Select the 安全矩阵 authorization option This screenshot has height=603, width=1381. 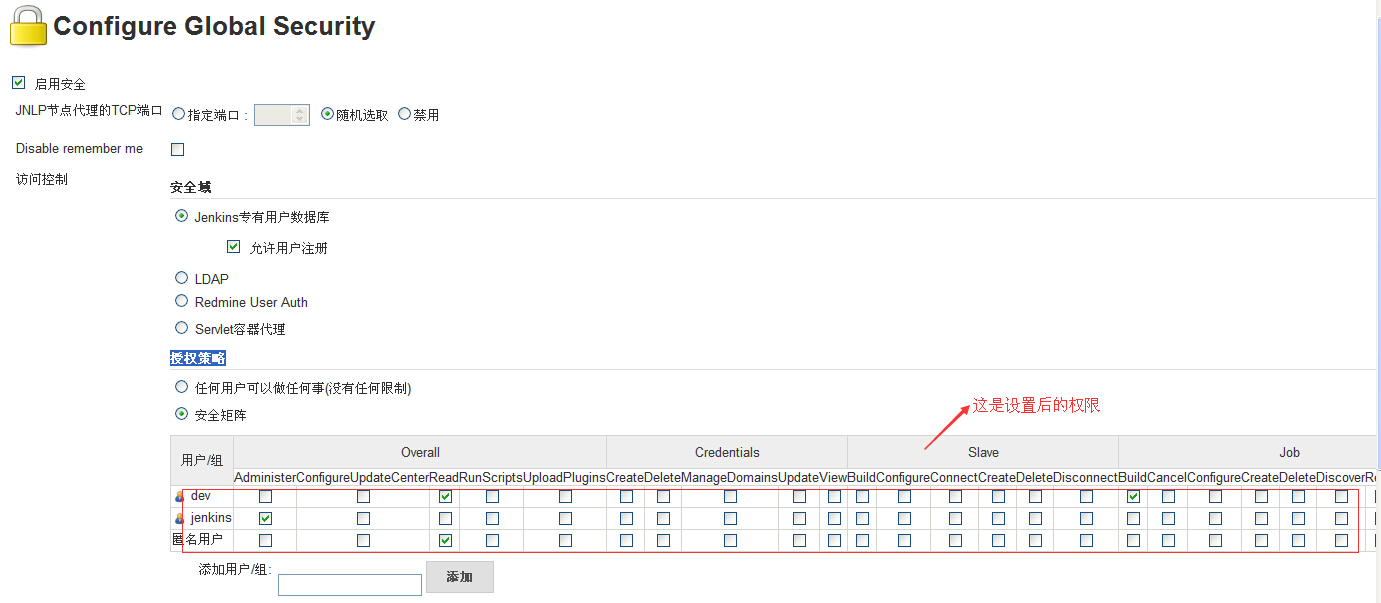pos(181,414)
